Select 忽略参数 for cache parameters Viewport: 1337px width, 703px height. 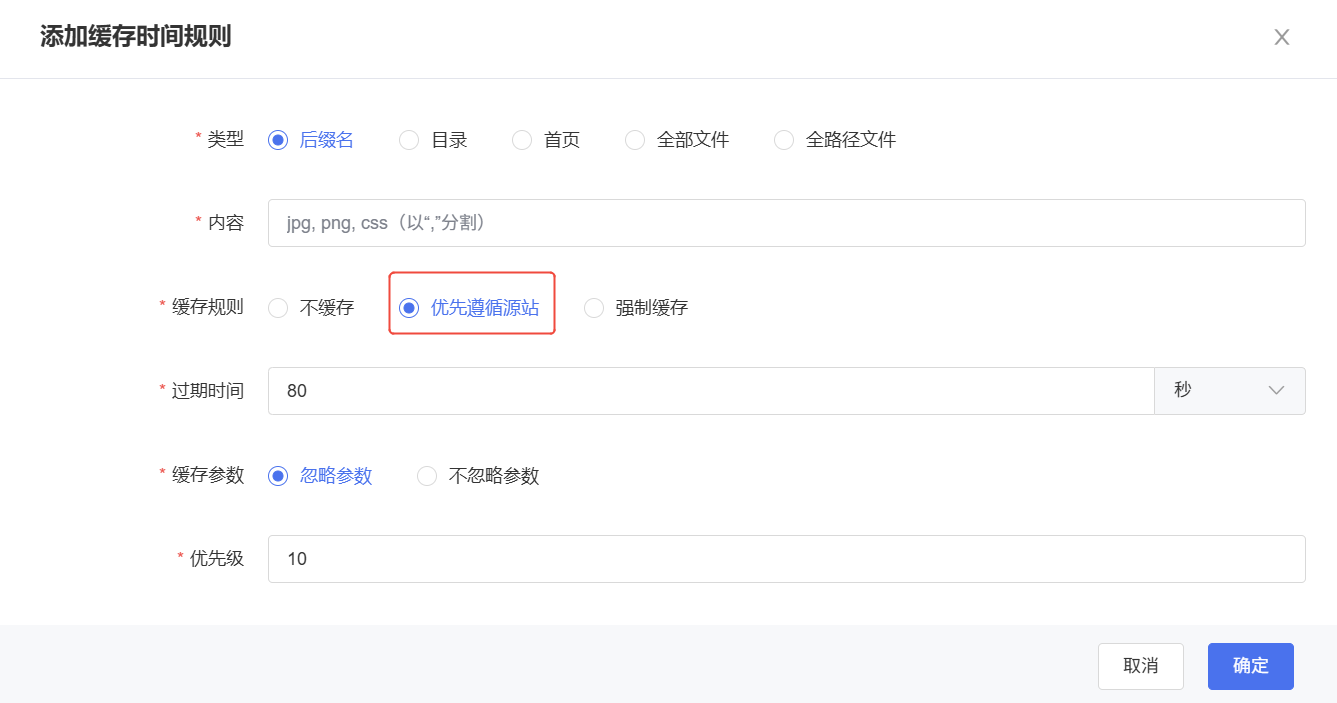click(x=276, y=476)
